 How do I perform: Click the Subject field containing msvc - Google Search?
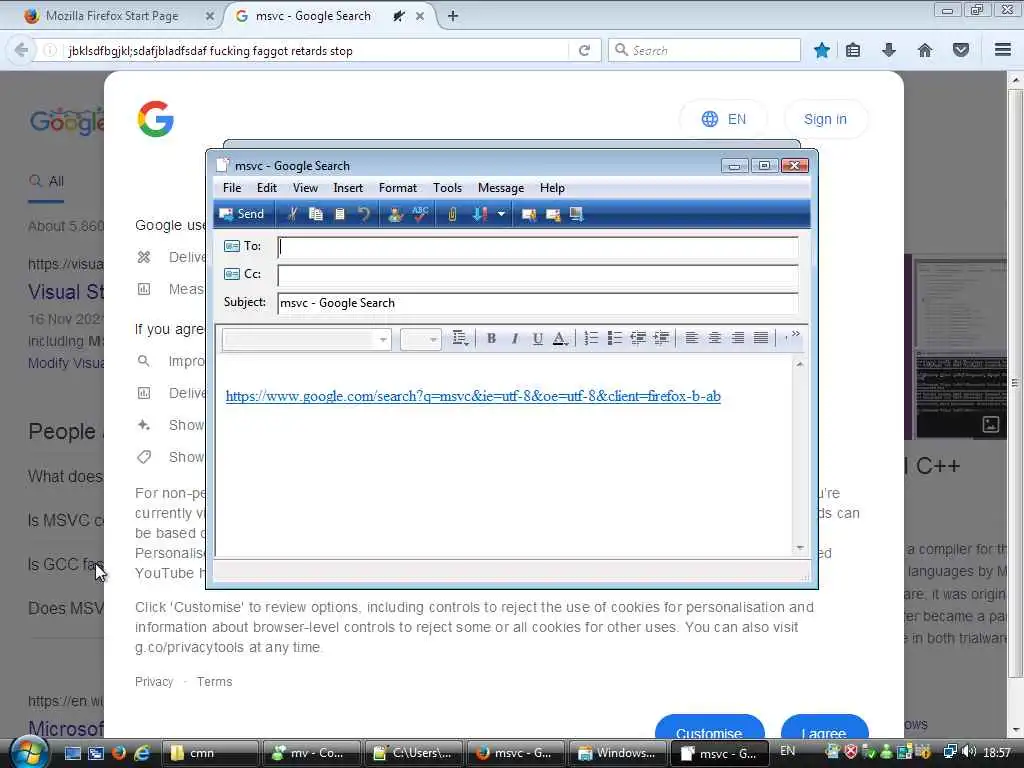tap(538, 303)
